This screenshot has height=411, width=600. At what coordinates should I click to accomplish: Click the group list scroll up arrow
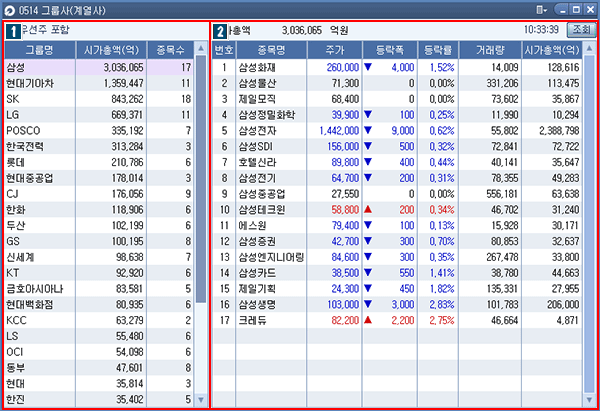pyautogui.click(x=201, y=49)
